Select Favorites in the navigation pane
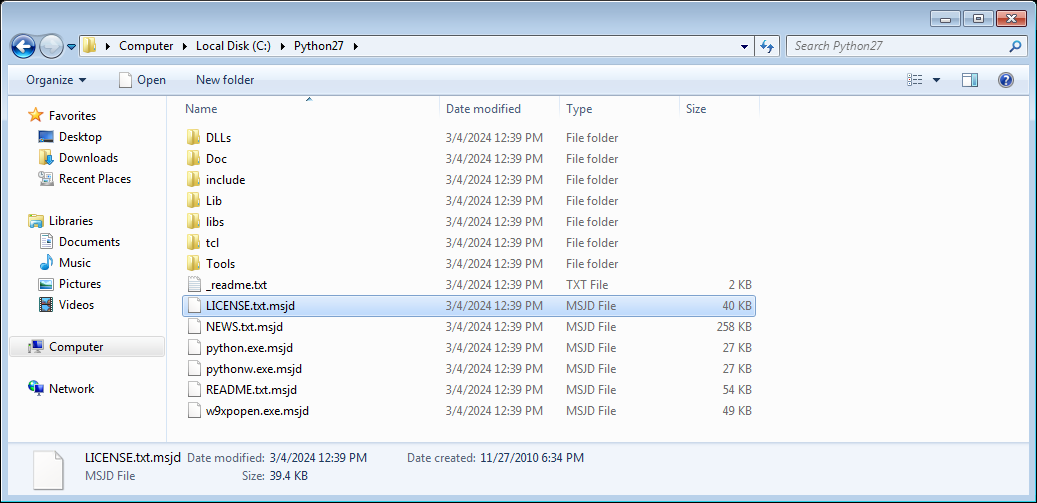 coord(72,116)
